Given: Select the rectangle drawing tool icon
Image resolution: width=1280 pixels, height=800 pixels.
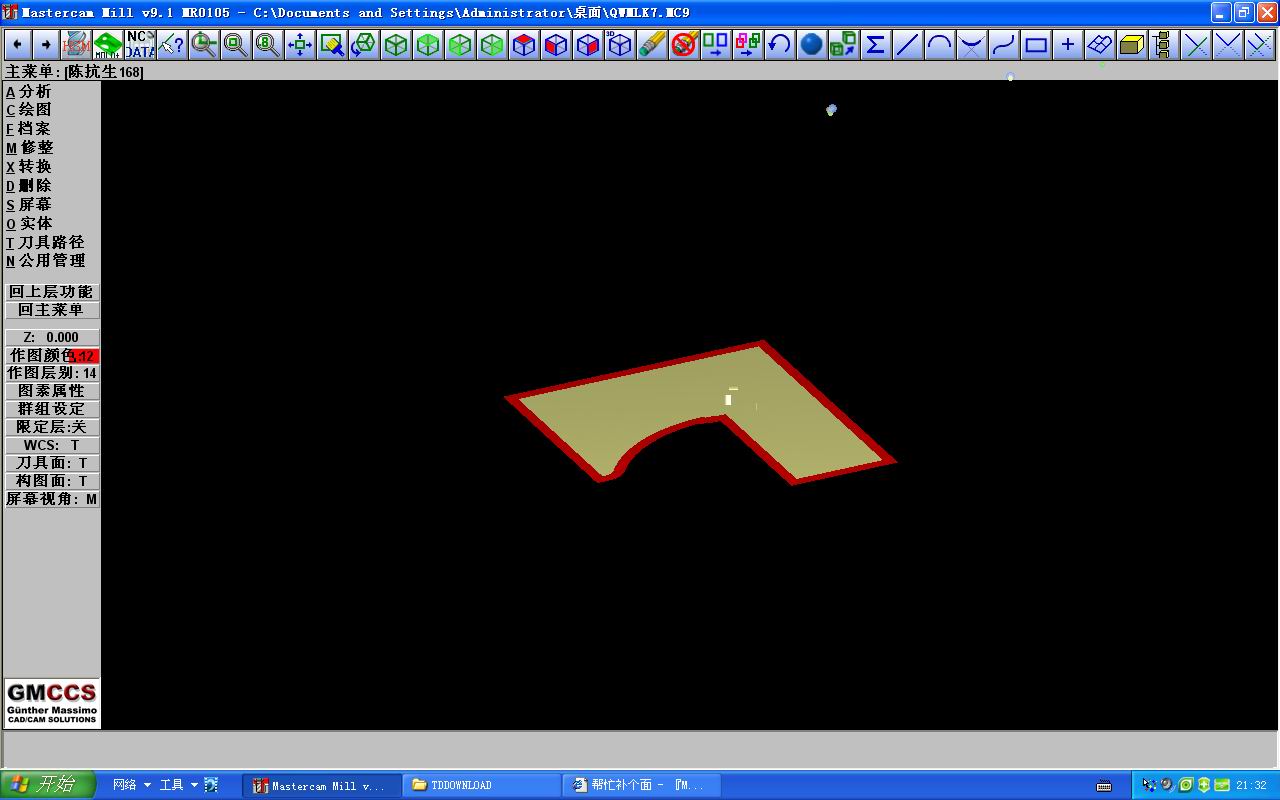Looking at the screenshot, I should (1036, 45).
